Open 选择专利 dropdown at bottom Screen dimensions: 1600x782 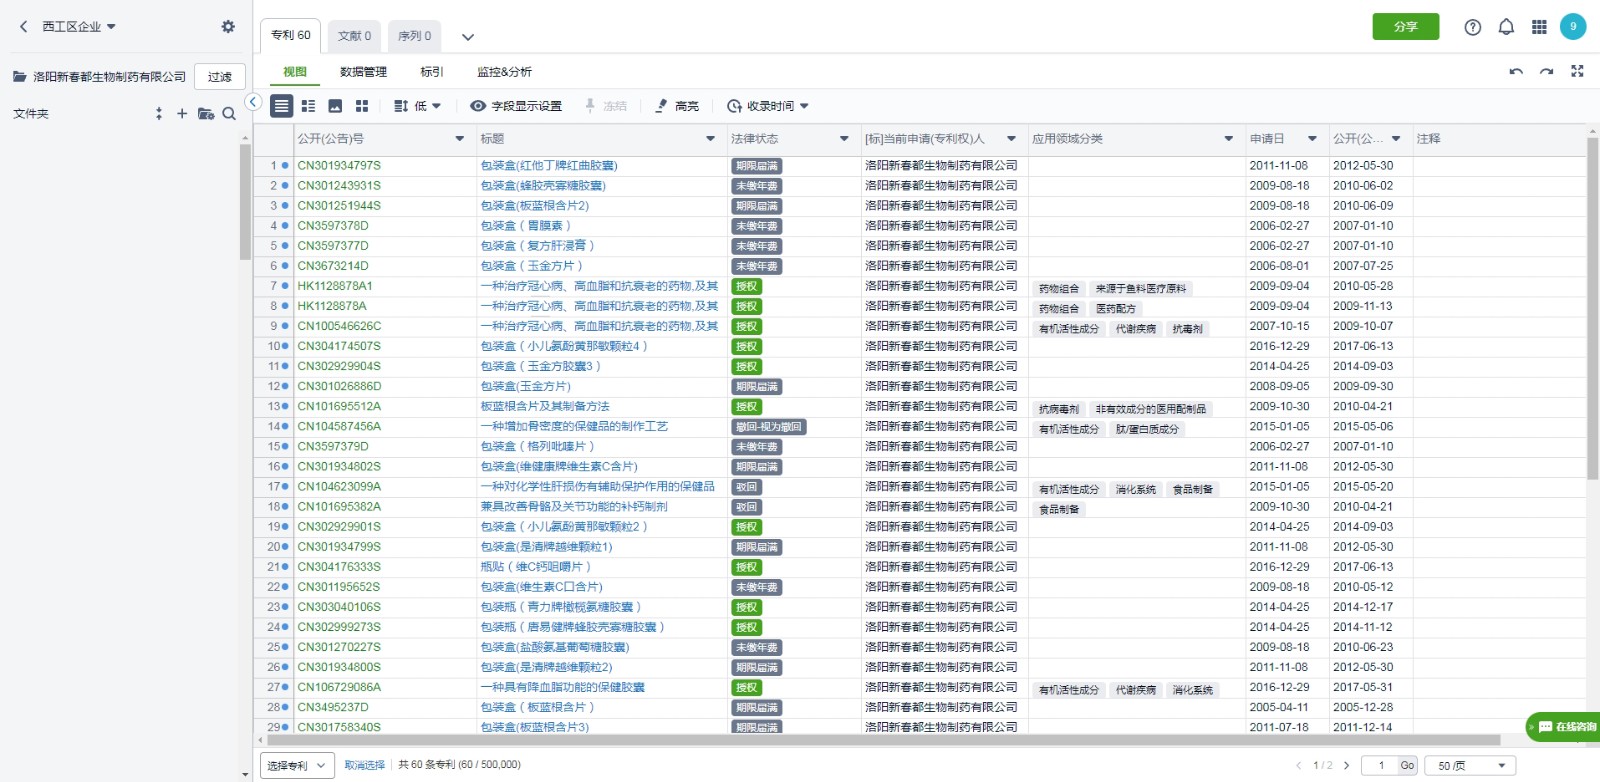297,765
